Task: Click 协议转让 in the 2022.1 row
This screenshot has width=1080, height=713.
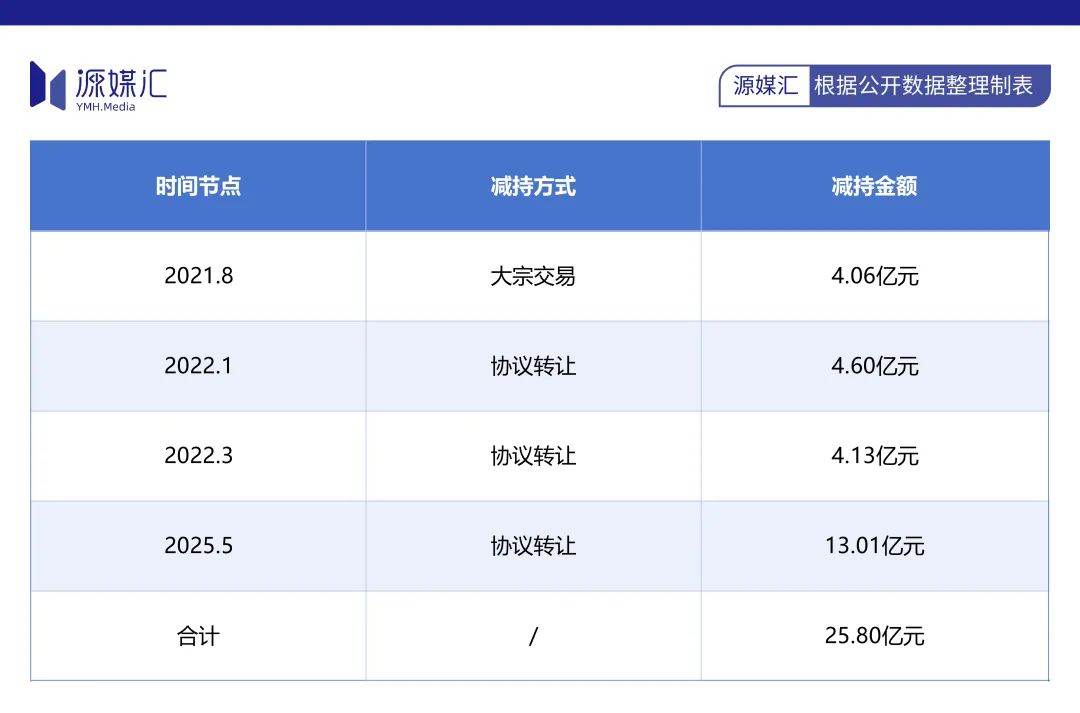Action: 533,366
